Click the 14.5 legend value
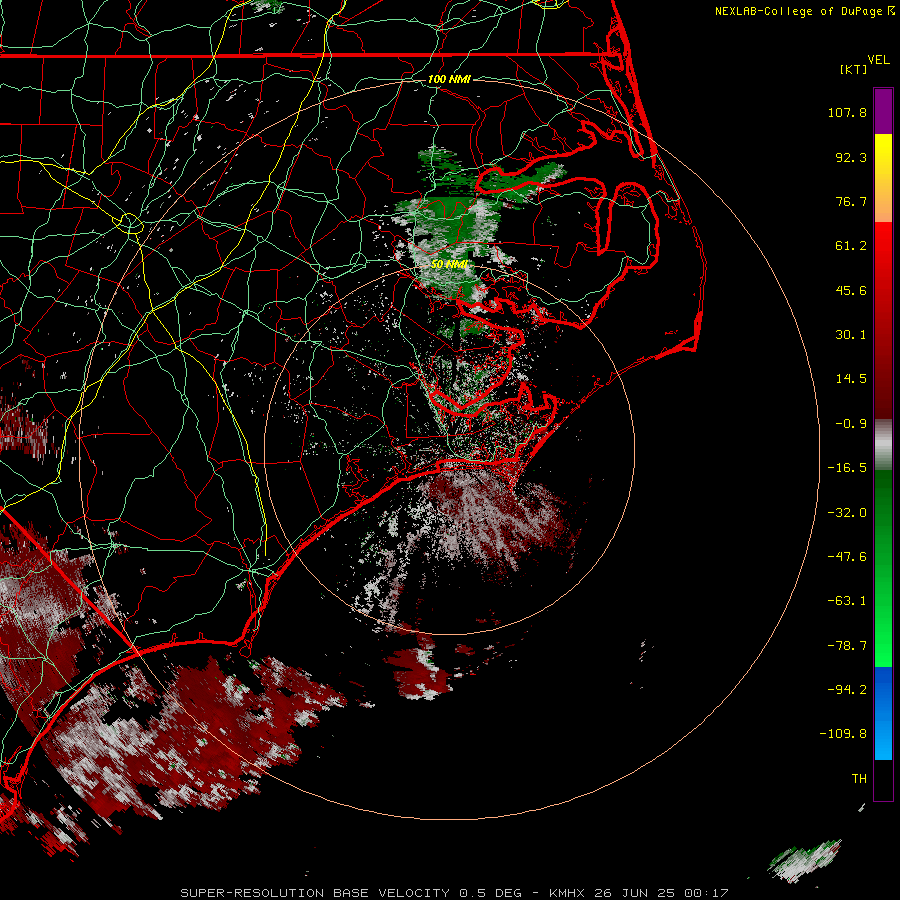 [851, 379]
